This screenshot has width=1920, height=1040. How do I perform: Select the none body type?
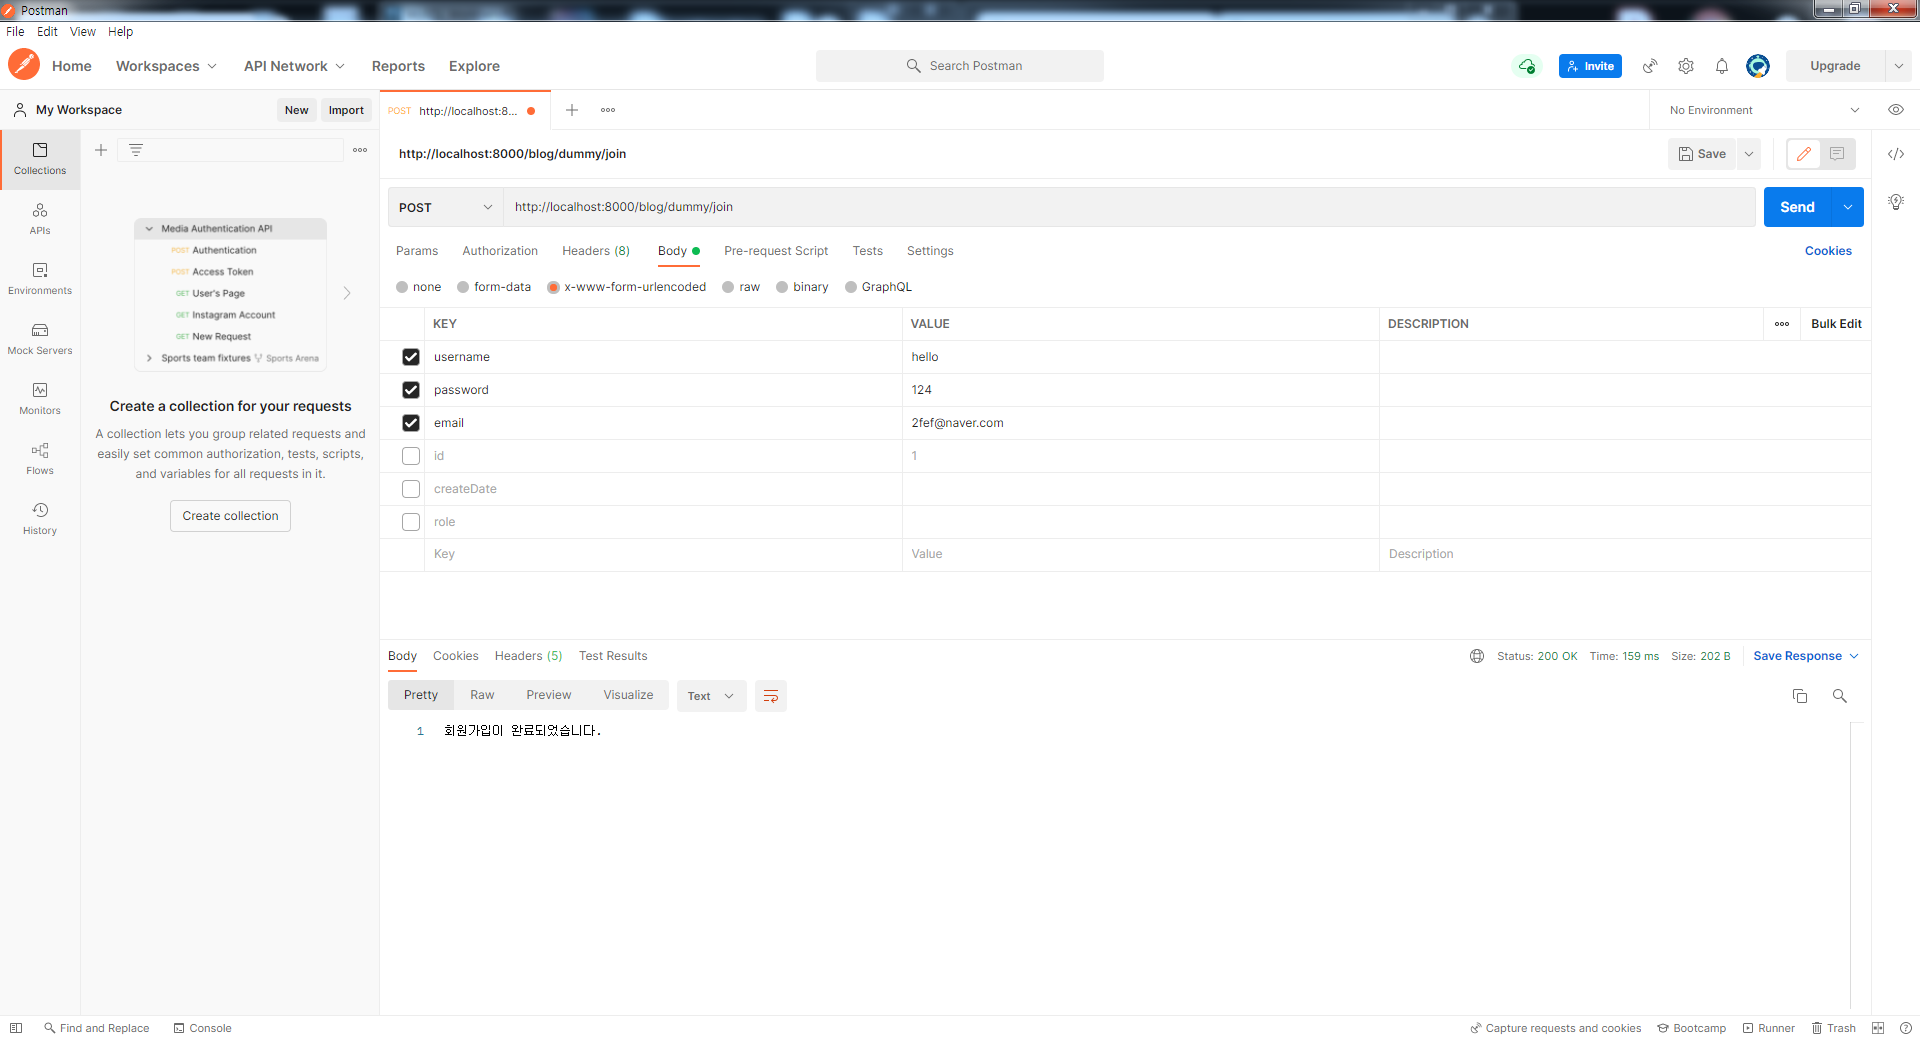point(402,287)
